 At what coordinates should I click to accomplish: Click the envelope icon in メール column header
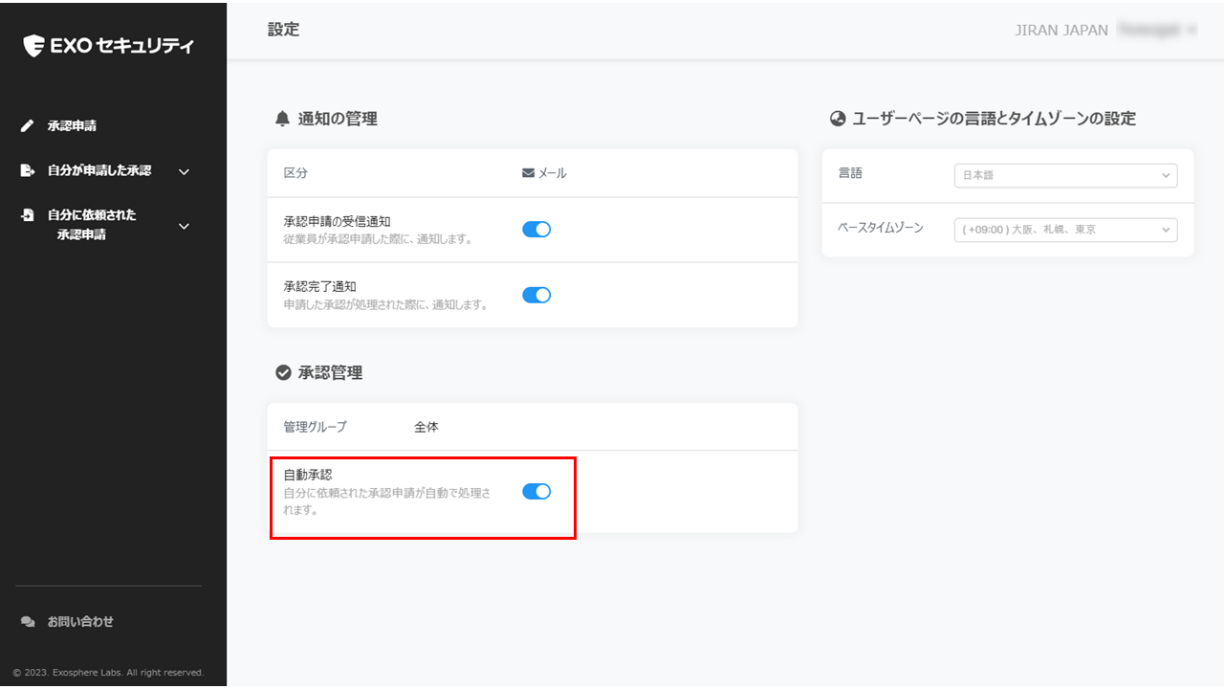click(x=528, y=173)
